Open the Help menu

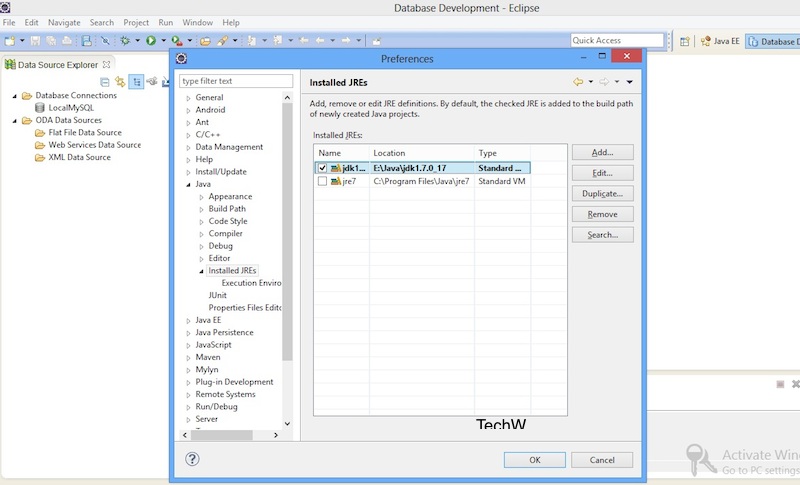pos(231,22)
